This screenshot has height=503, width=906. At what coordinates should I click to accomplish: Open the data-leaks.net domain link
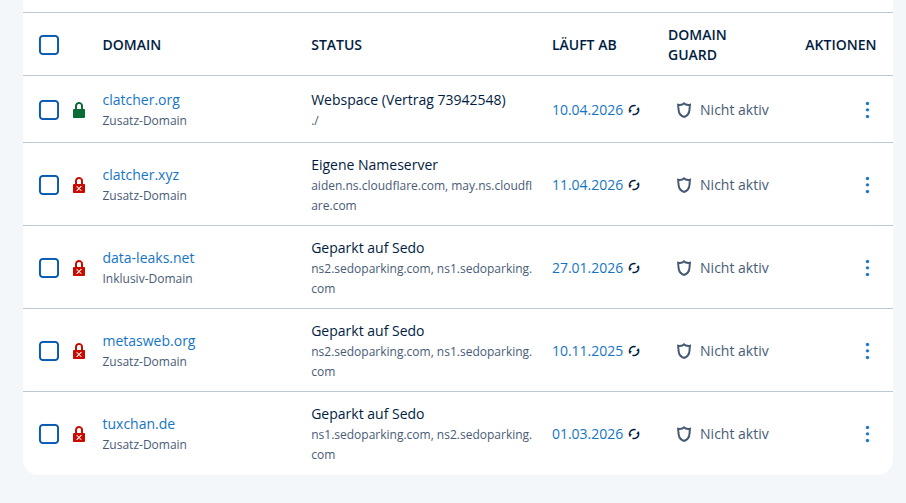point(148,258)
